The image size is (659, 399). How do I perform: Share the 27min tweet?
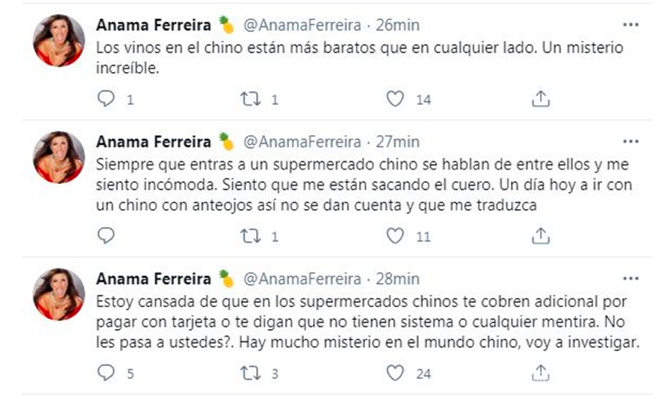click(x=540, y=236)
